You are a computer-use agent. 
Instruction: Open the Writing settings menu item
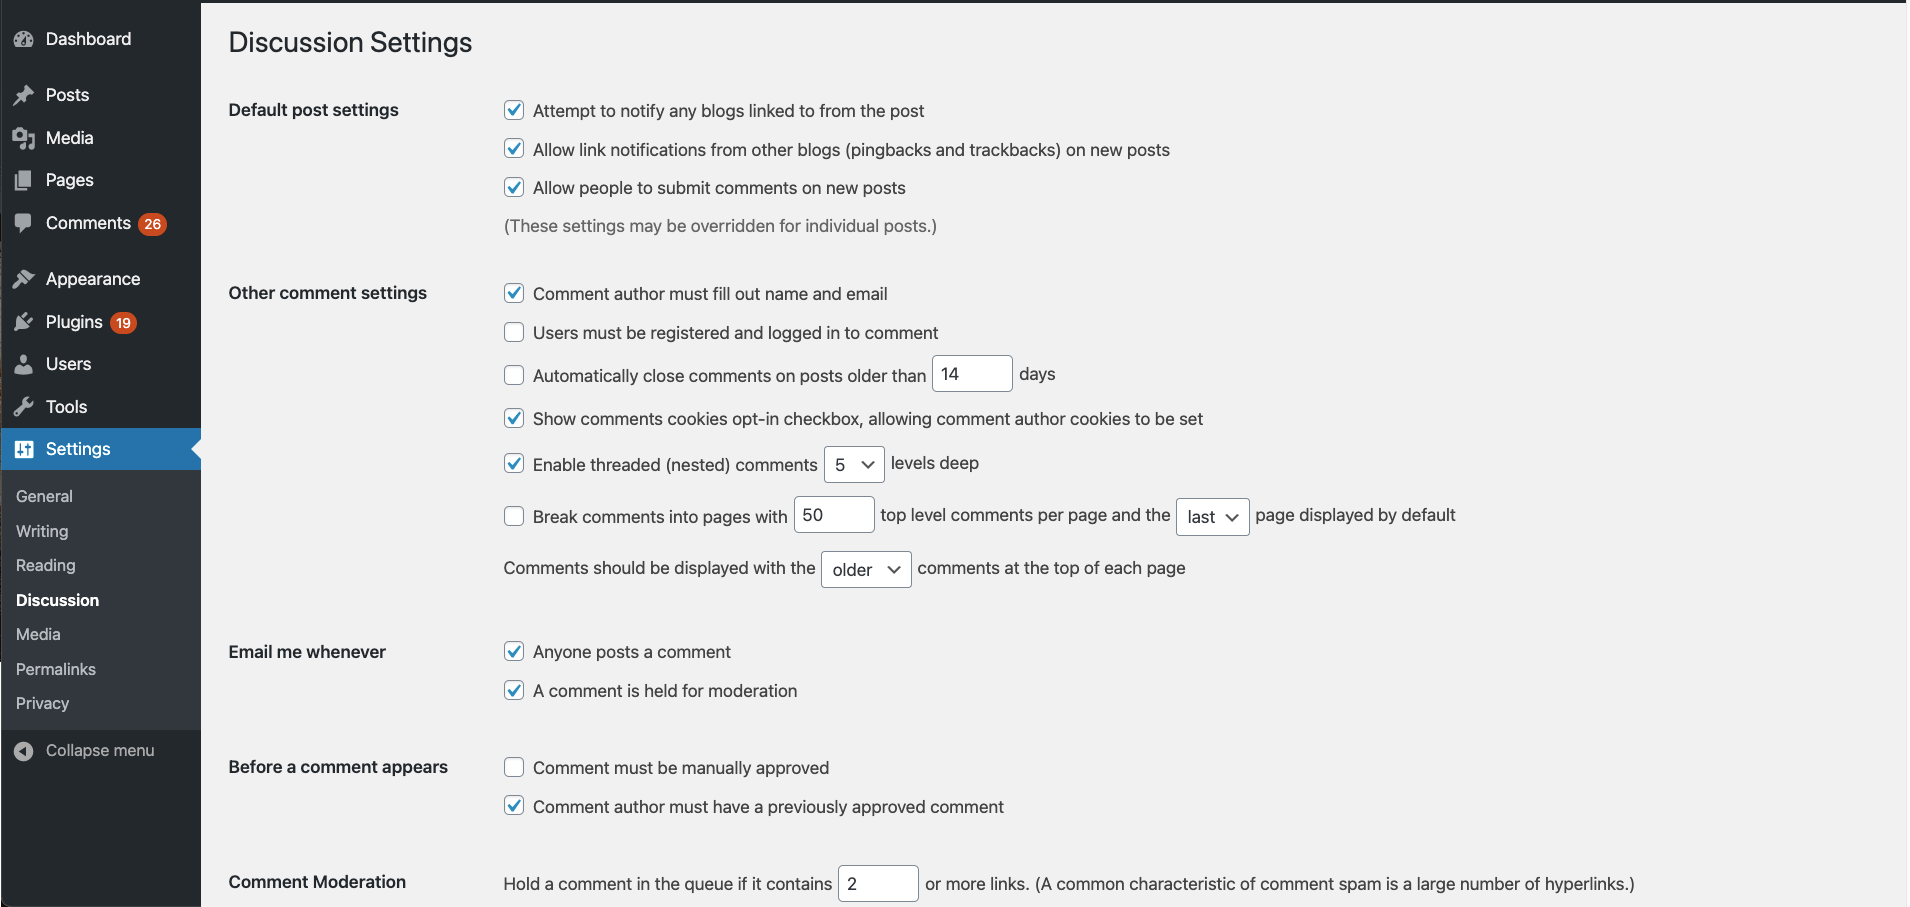[x=41, y=531]
